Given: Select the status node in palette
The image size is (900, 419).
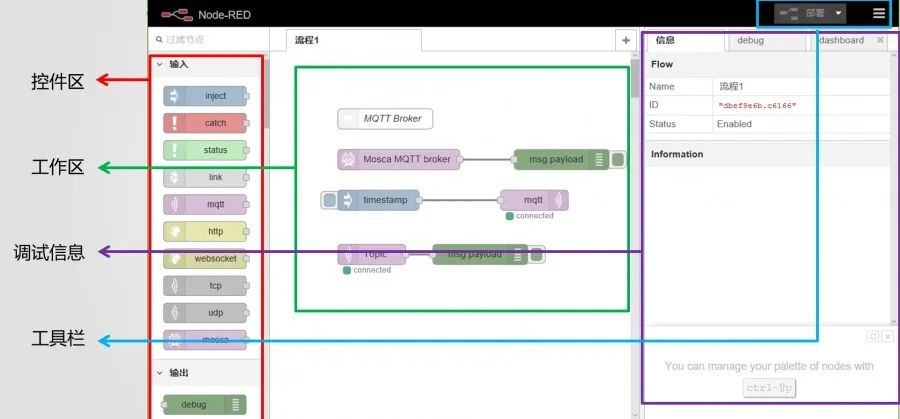Looking at the screenshot, I should (x=205, y=150).
